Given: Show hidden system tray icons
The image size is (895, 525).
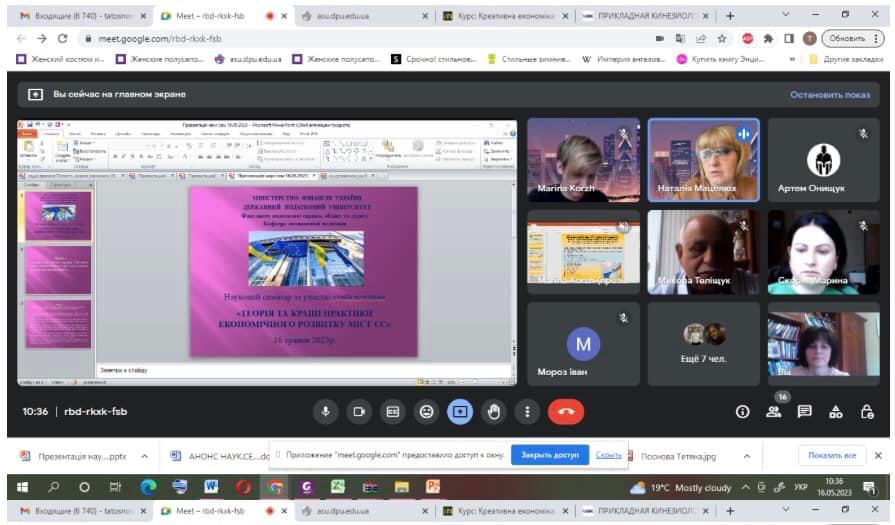Looking at the screenshot, I should point(745,487).
